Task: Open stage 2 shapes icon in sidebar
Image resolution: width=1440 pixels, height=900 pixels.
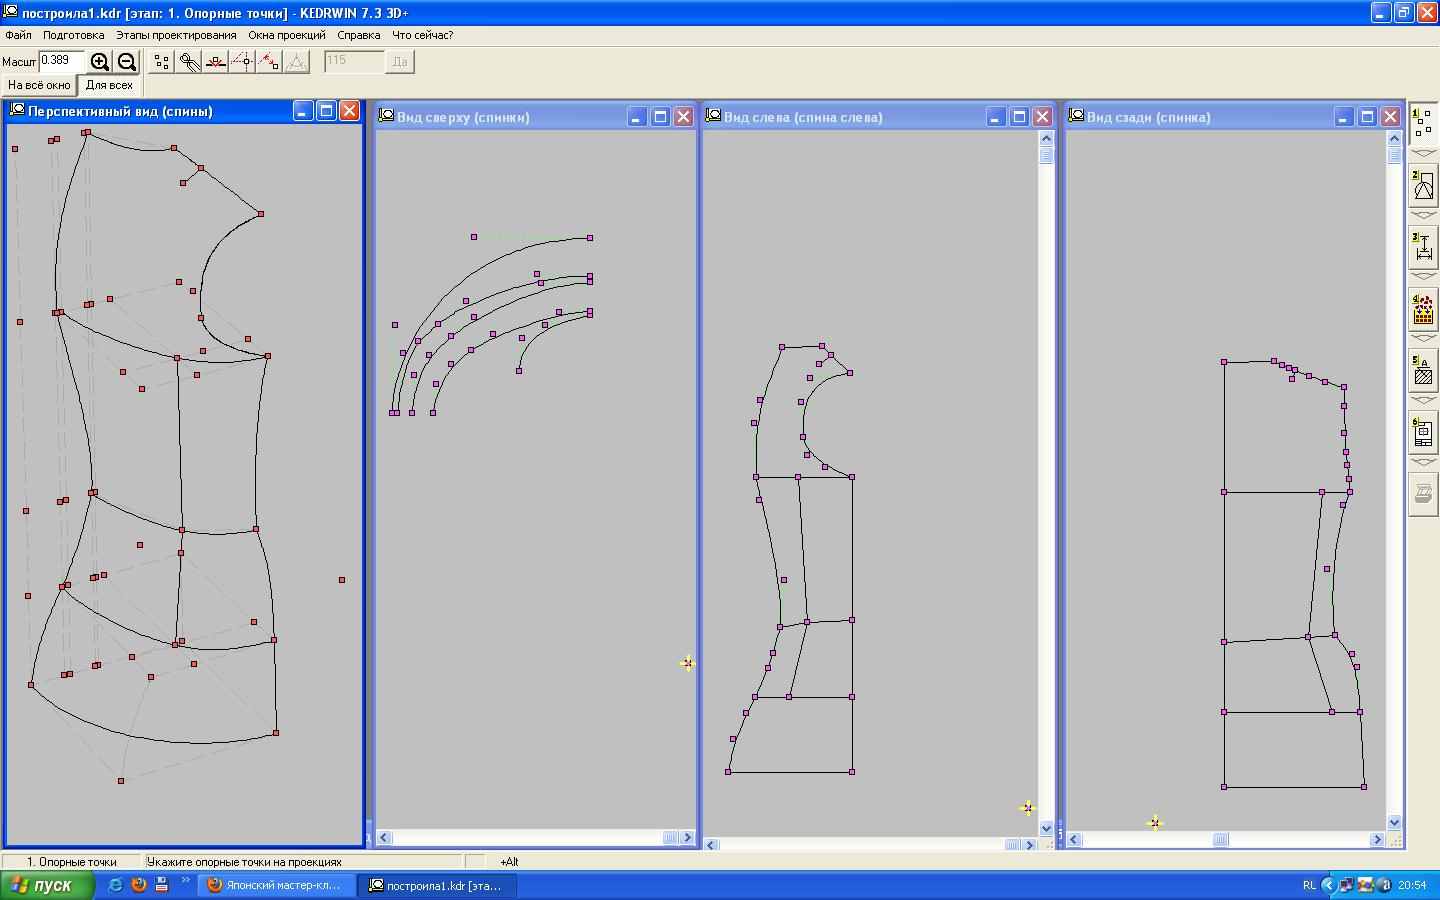Action: pos(1423,187)
